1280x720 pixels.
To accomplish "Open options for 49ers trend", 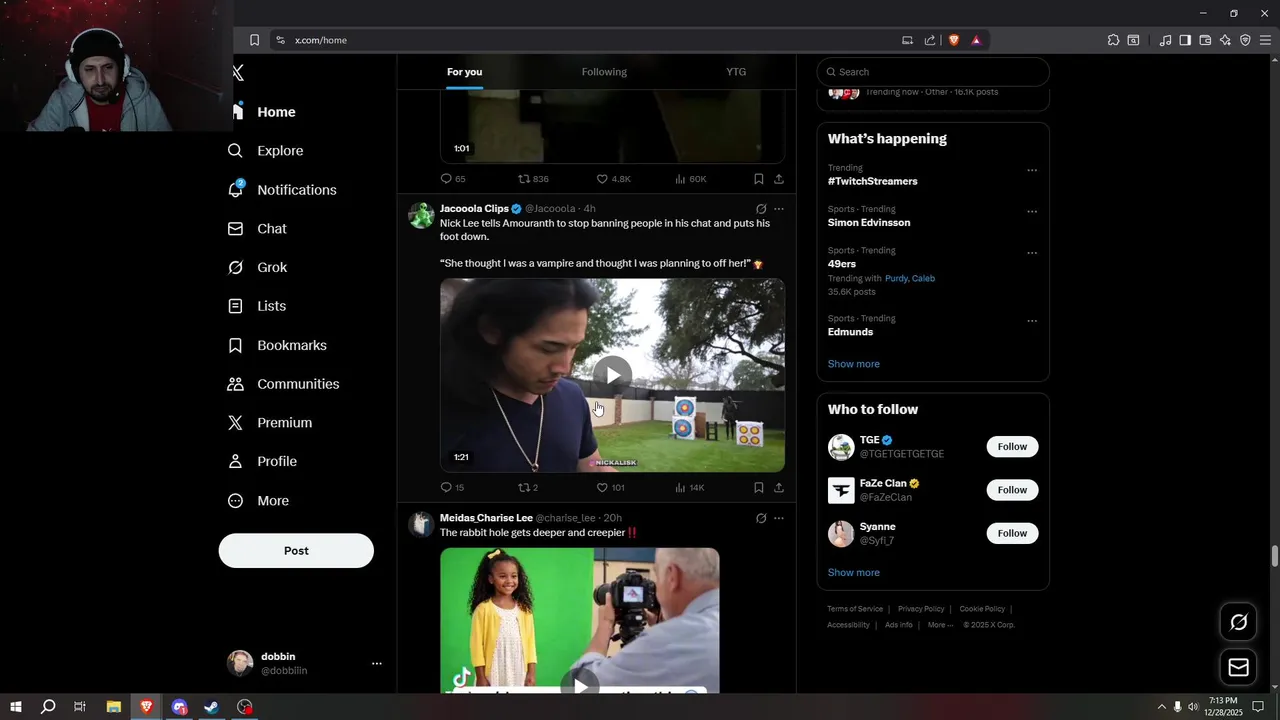I will 1032,252.
